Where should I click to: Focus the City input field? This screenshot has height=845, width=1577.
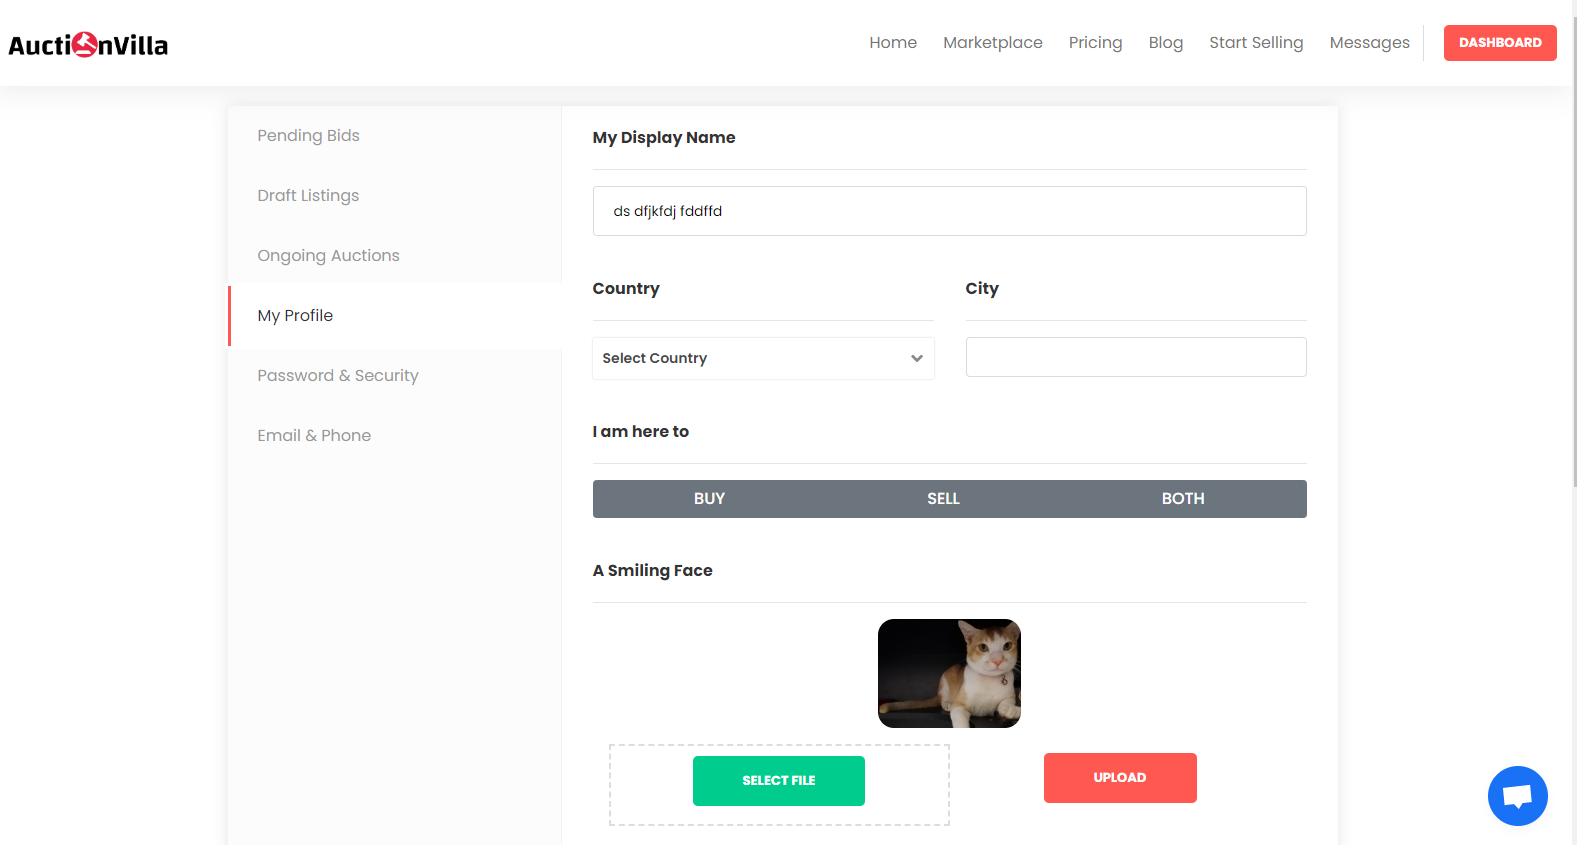1136,357
